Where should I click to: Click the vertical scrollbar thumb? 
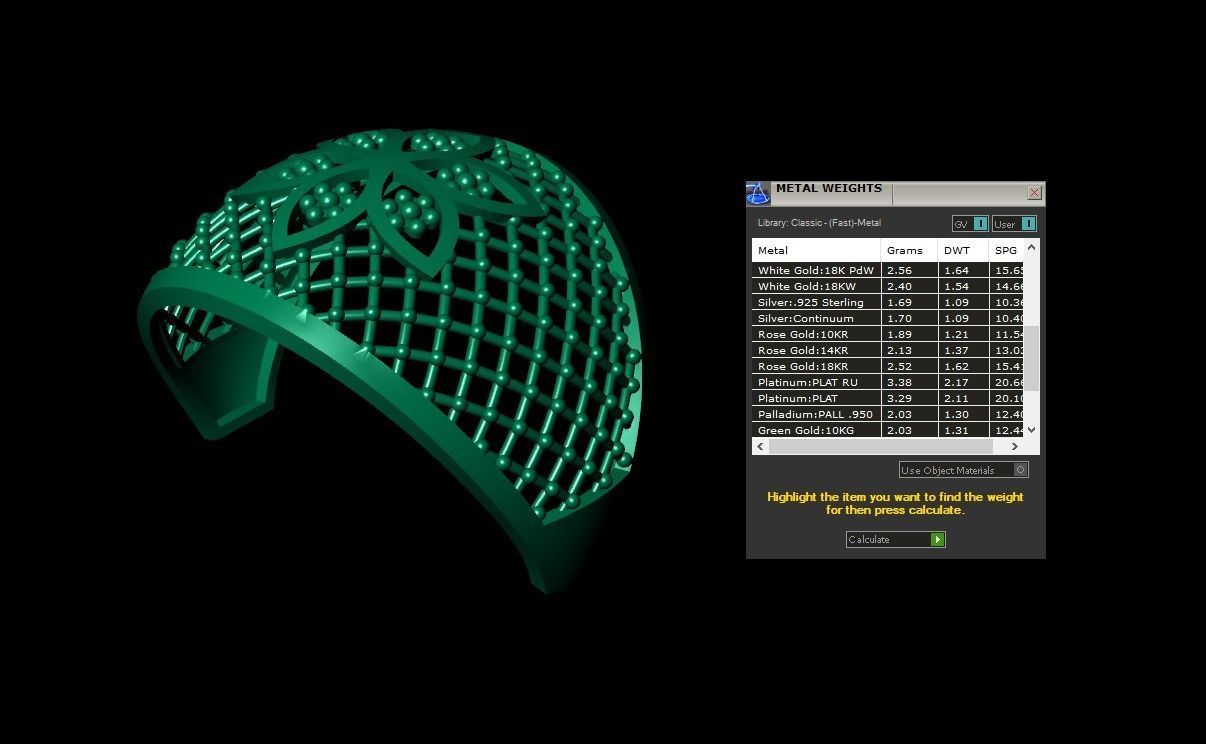tap(1032, 358)
